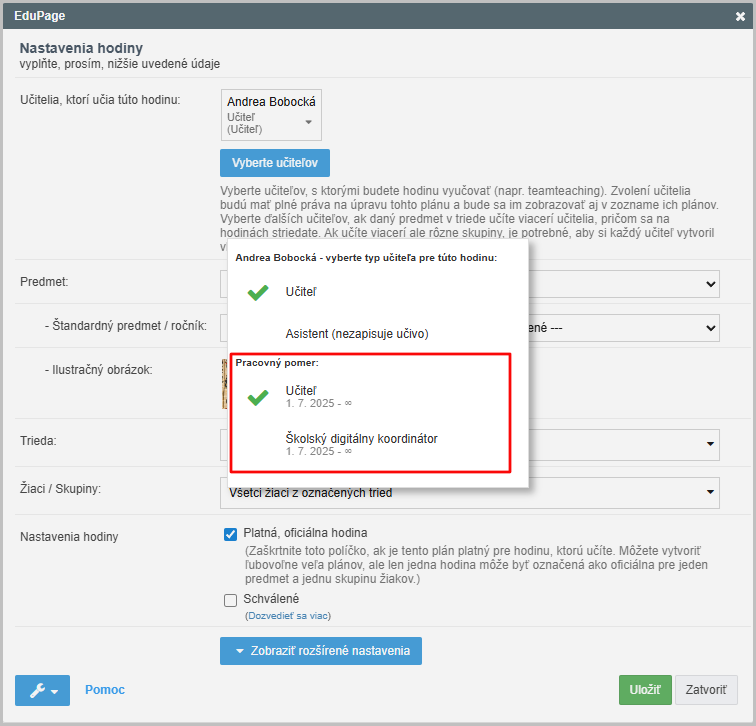Enable the 'Schválené' checkbox
The width and height of the screenshot is (756, 726).
pyautogui.click(x=230, y=599)
